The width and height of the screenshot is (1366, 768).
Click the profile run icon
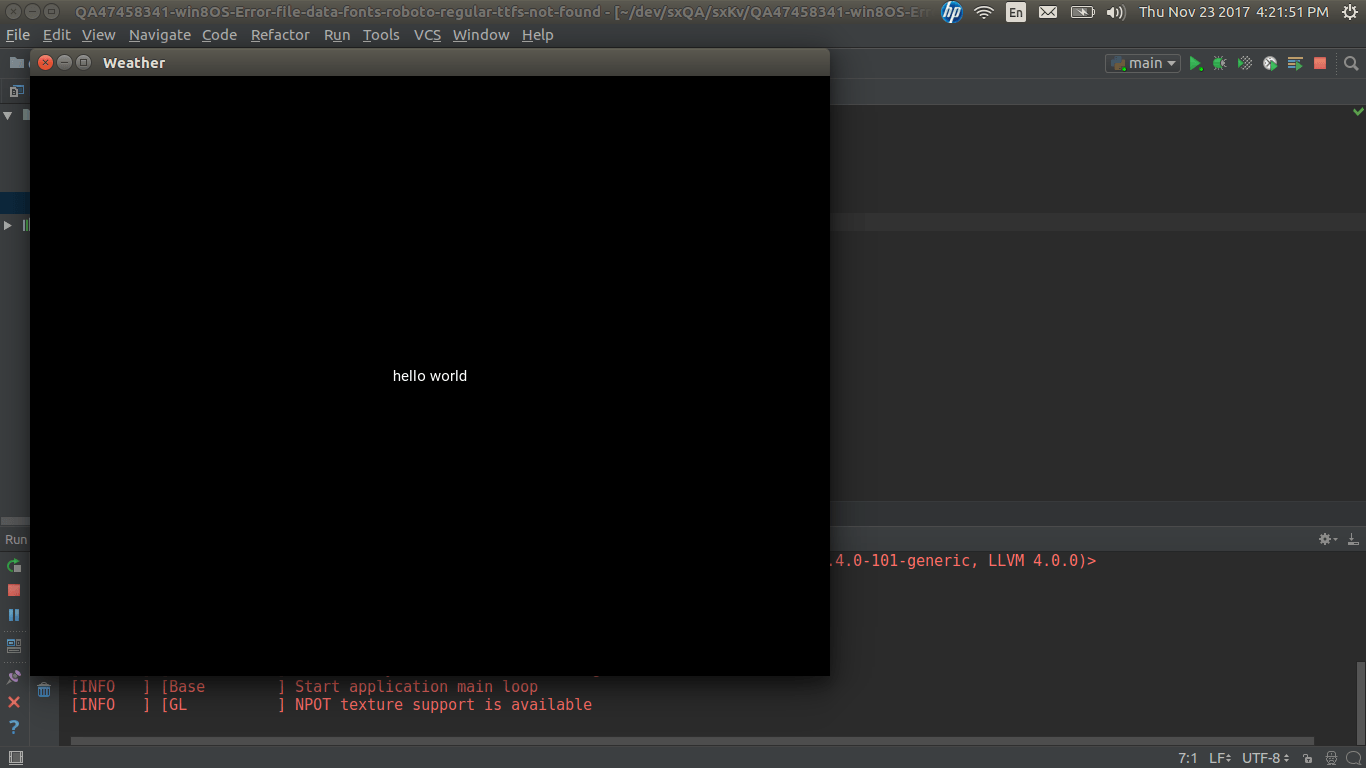point(1270,63)
